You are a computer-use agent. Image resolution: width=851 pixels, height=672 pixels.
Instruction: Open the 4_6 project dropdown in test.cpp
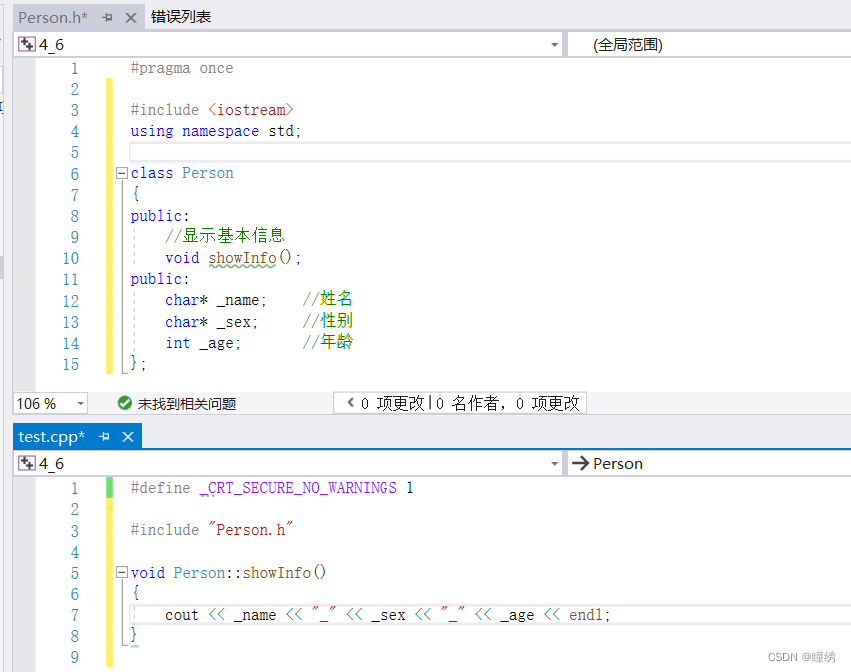click(x=554, y=464)
